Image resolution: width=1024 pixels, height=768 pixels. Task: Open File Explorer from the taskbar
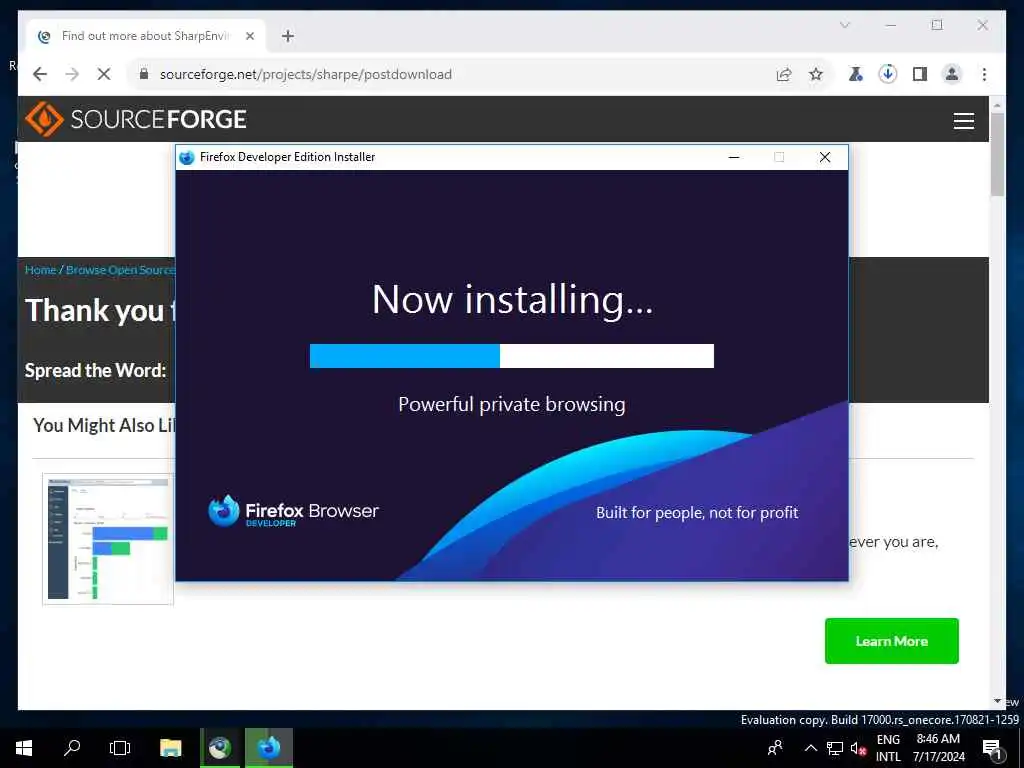click(170, 748)
